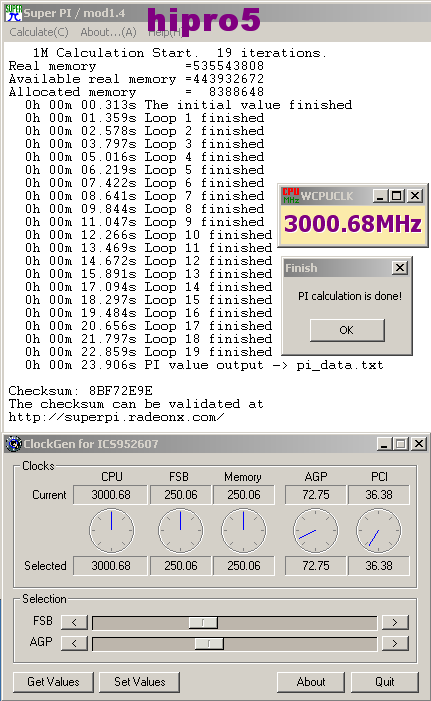This screenshot has width=431, height=701.
Task: Click the CPU clock gauge dial
Action: [112, 530]
